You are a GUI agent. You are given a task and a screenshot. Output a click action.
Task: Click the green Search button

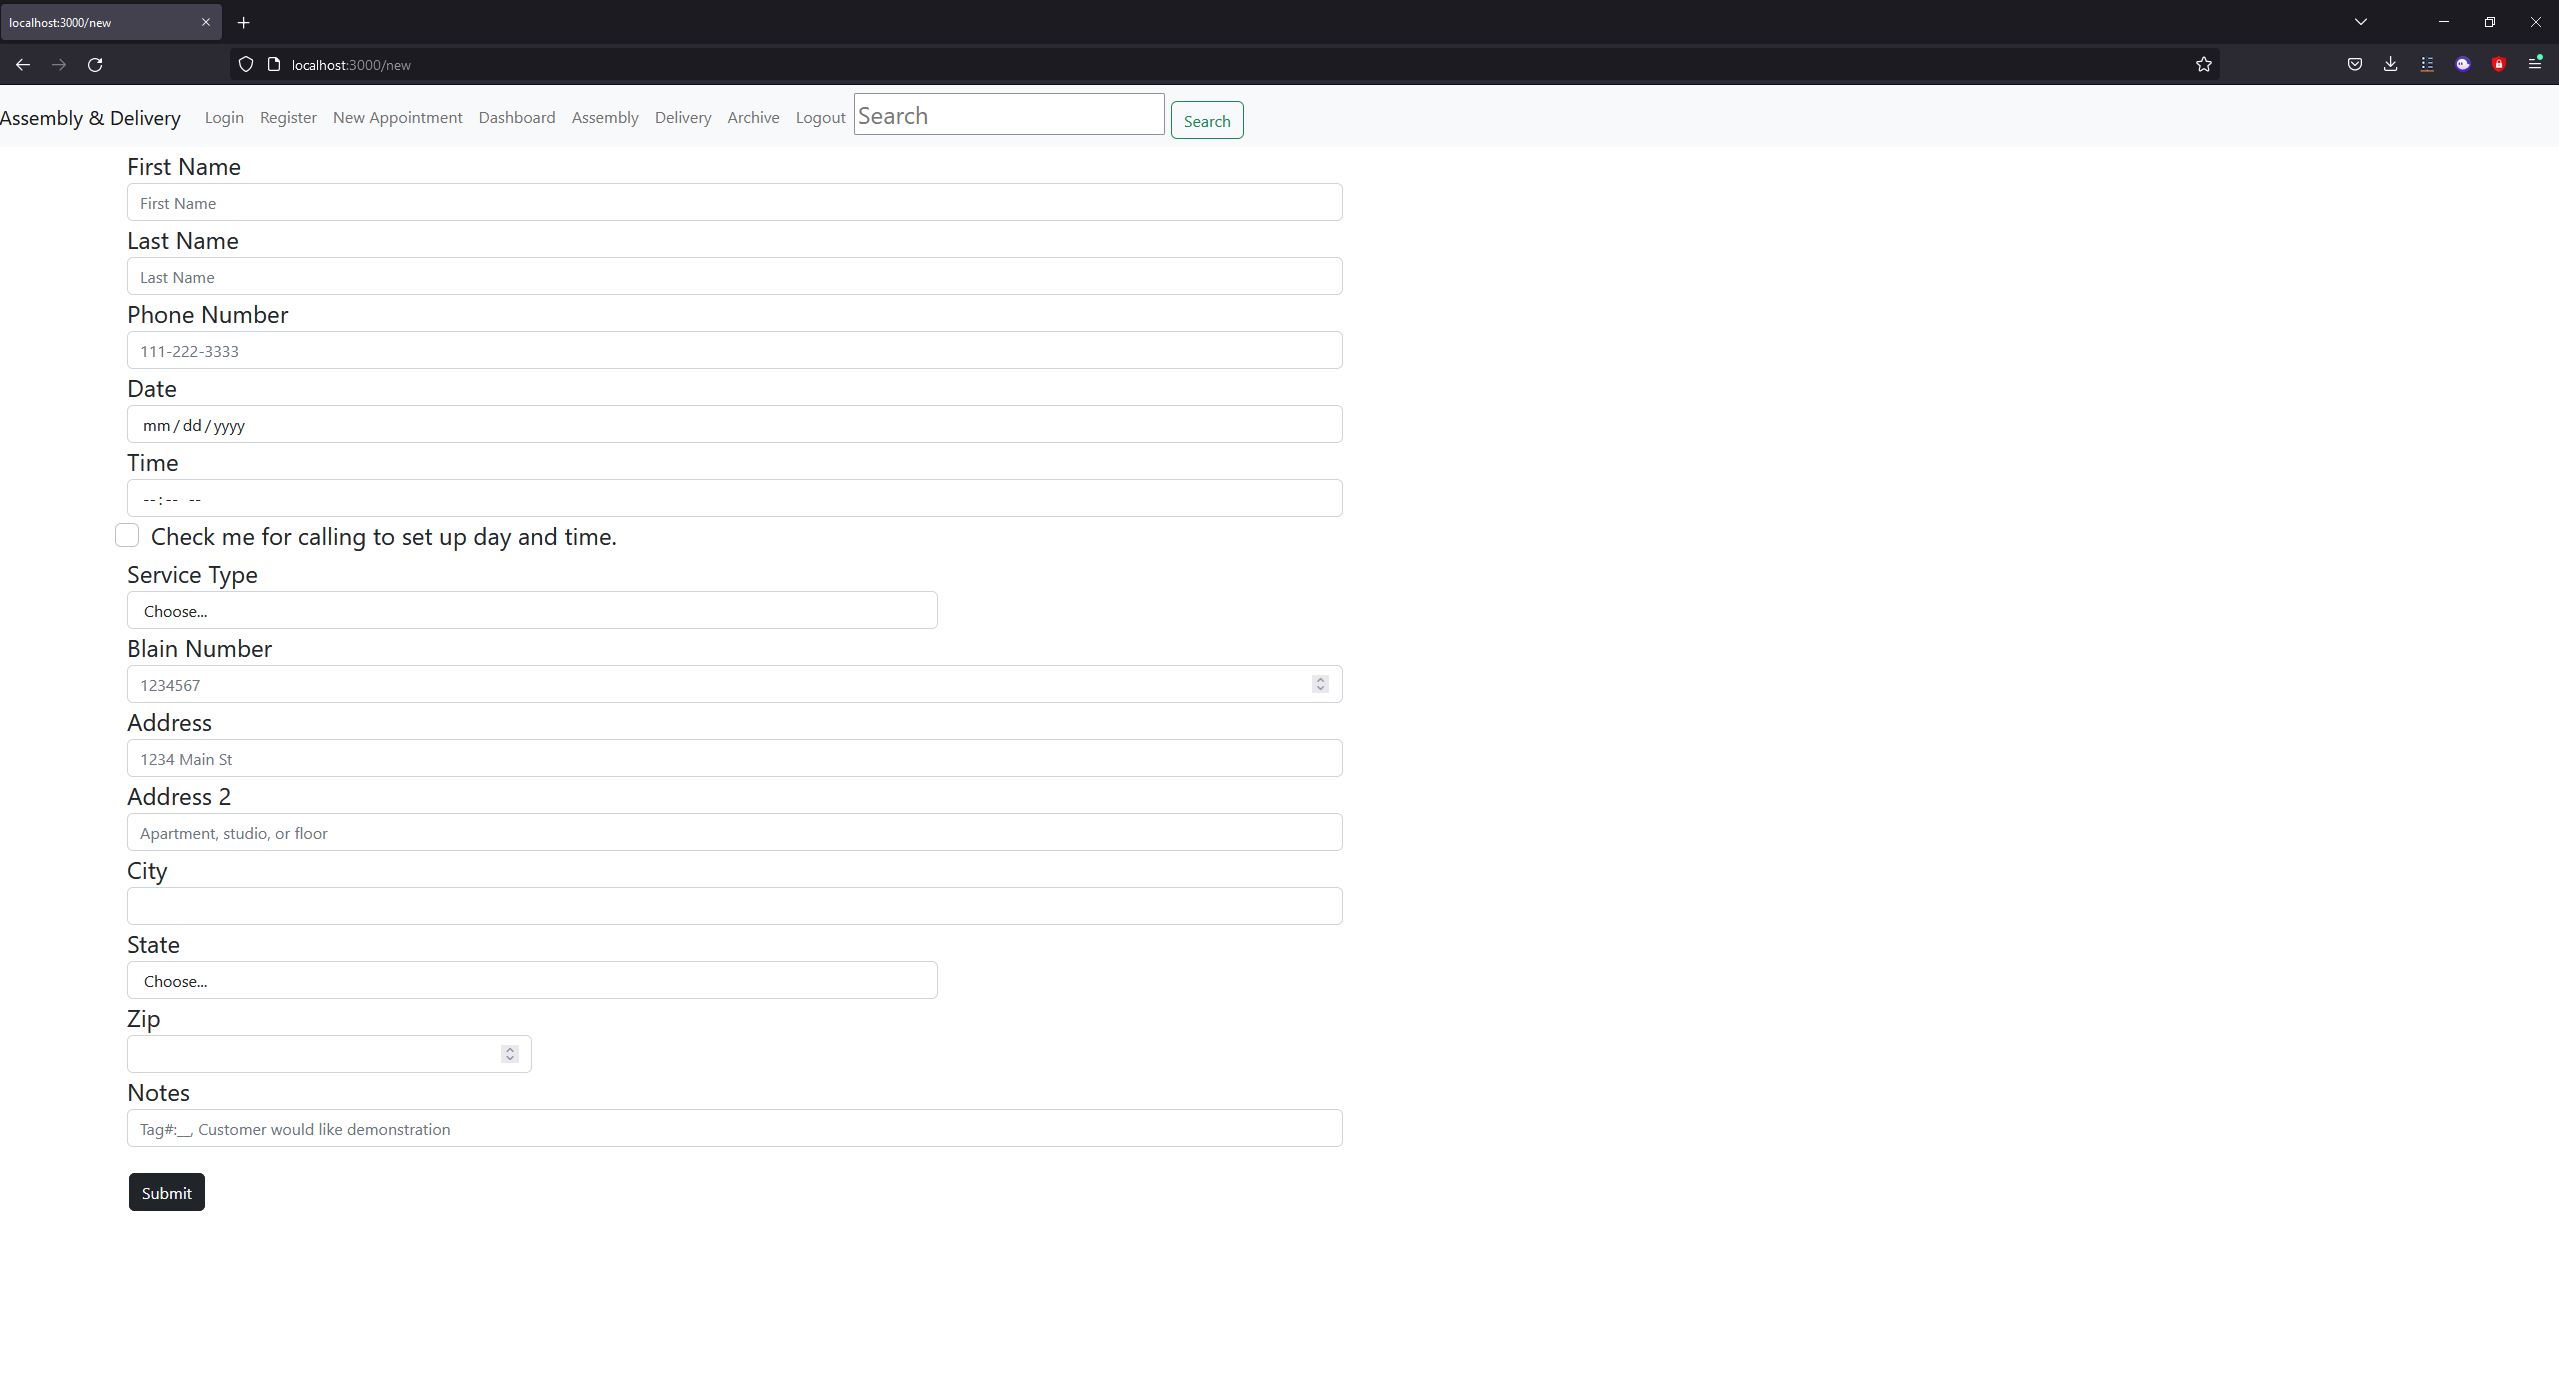tap(1207, 120)
